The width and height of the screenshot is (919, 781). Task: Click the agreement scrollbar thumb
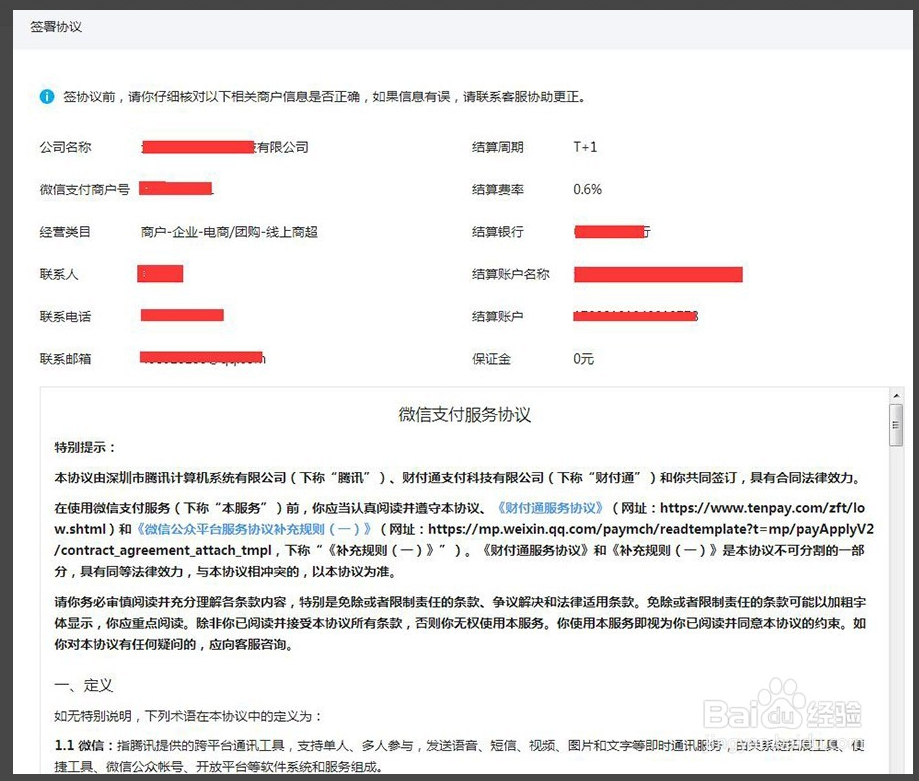point(896,427)
